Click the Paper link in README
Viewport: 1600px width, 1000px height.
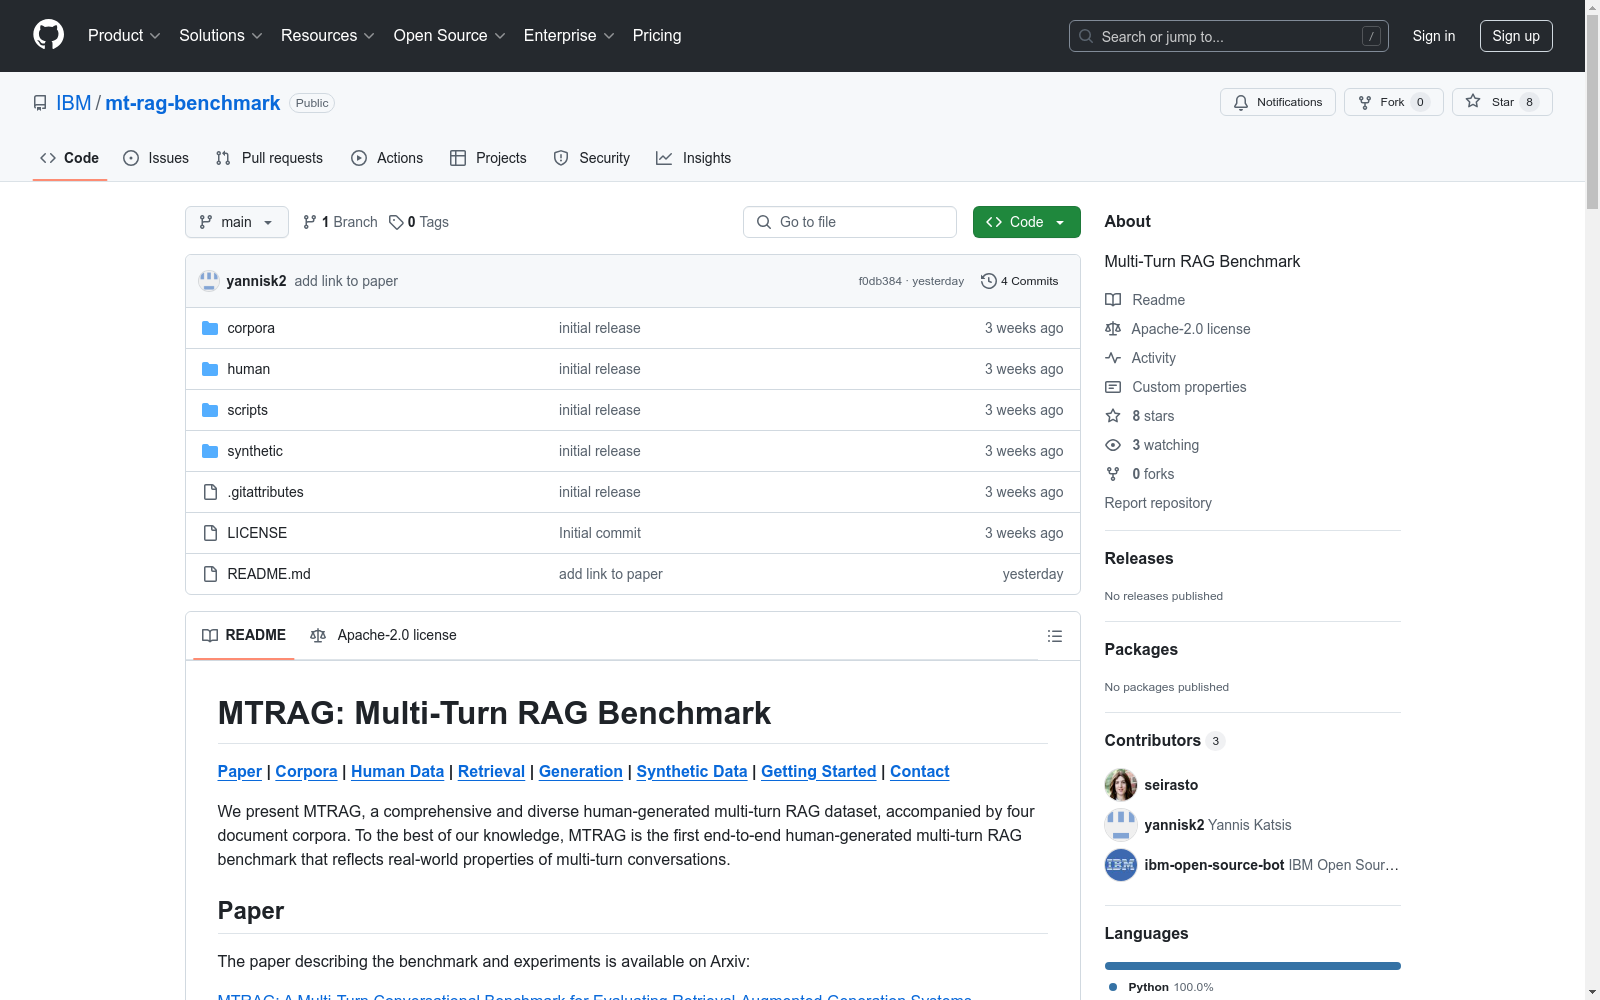pos(240,771)
